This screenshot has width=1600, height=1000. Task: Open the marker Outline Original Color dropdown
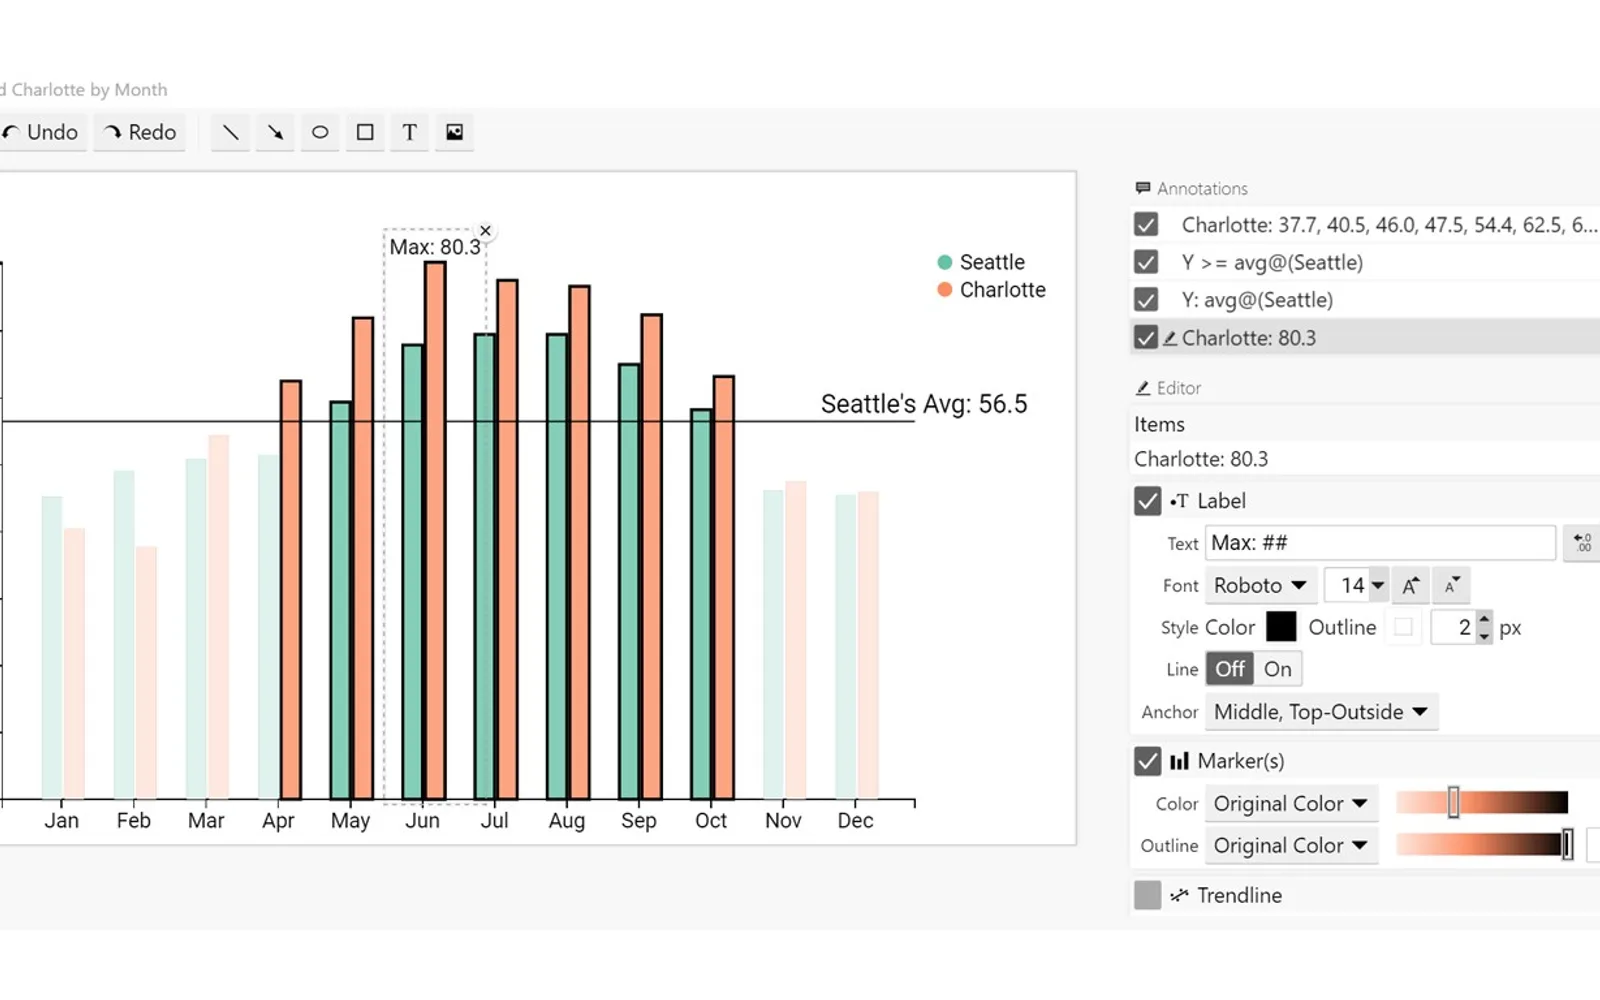1291,846
